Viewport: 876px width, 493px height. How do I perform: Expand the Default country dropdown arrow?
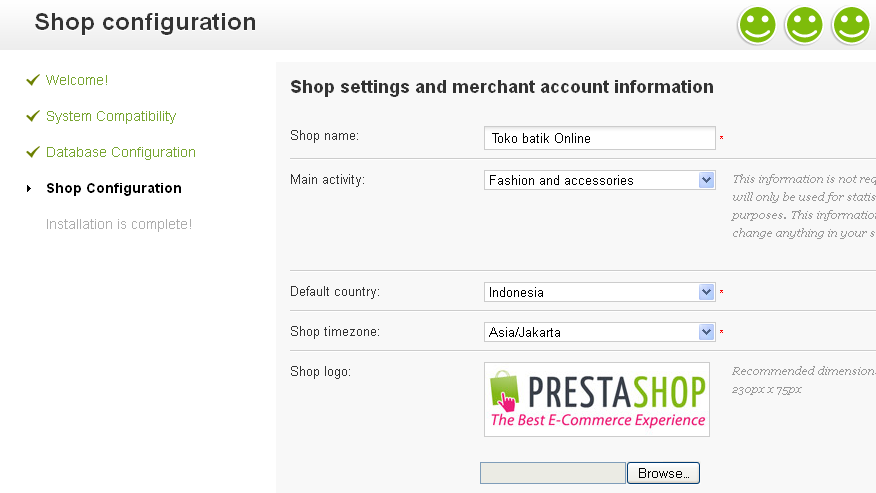tap(706, 292)
